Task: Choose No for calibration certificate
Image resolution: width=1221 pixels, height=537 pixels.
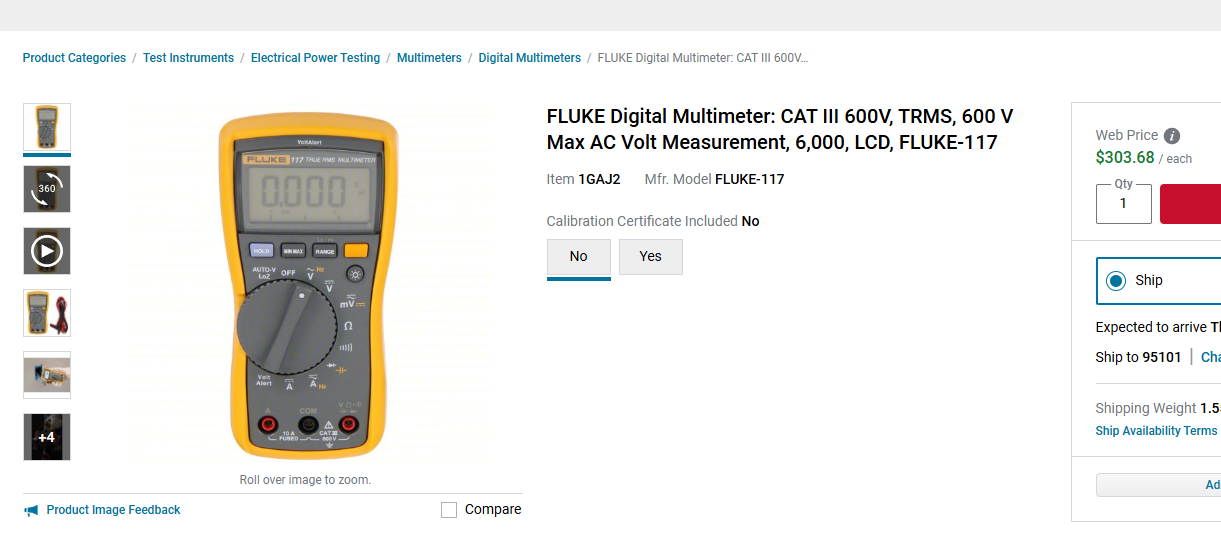Action: coord(579,257)
